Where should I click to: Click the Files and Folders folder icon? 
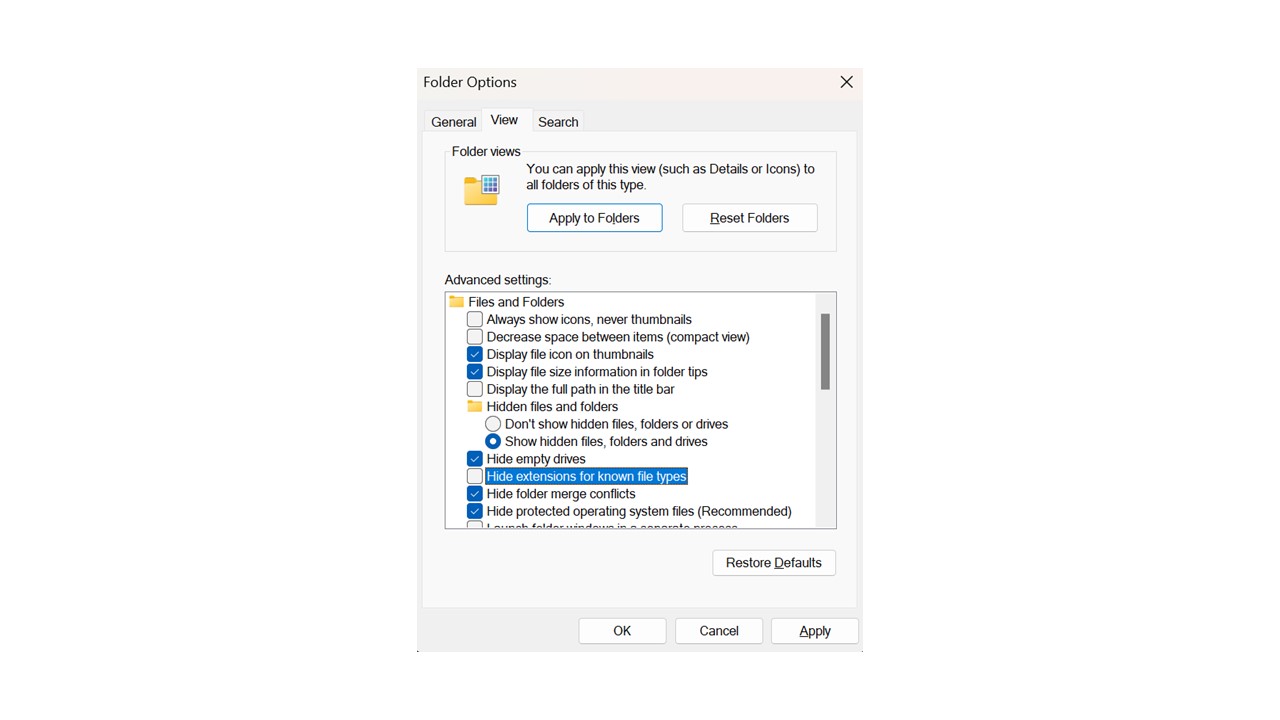457,302
